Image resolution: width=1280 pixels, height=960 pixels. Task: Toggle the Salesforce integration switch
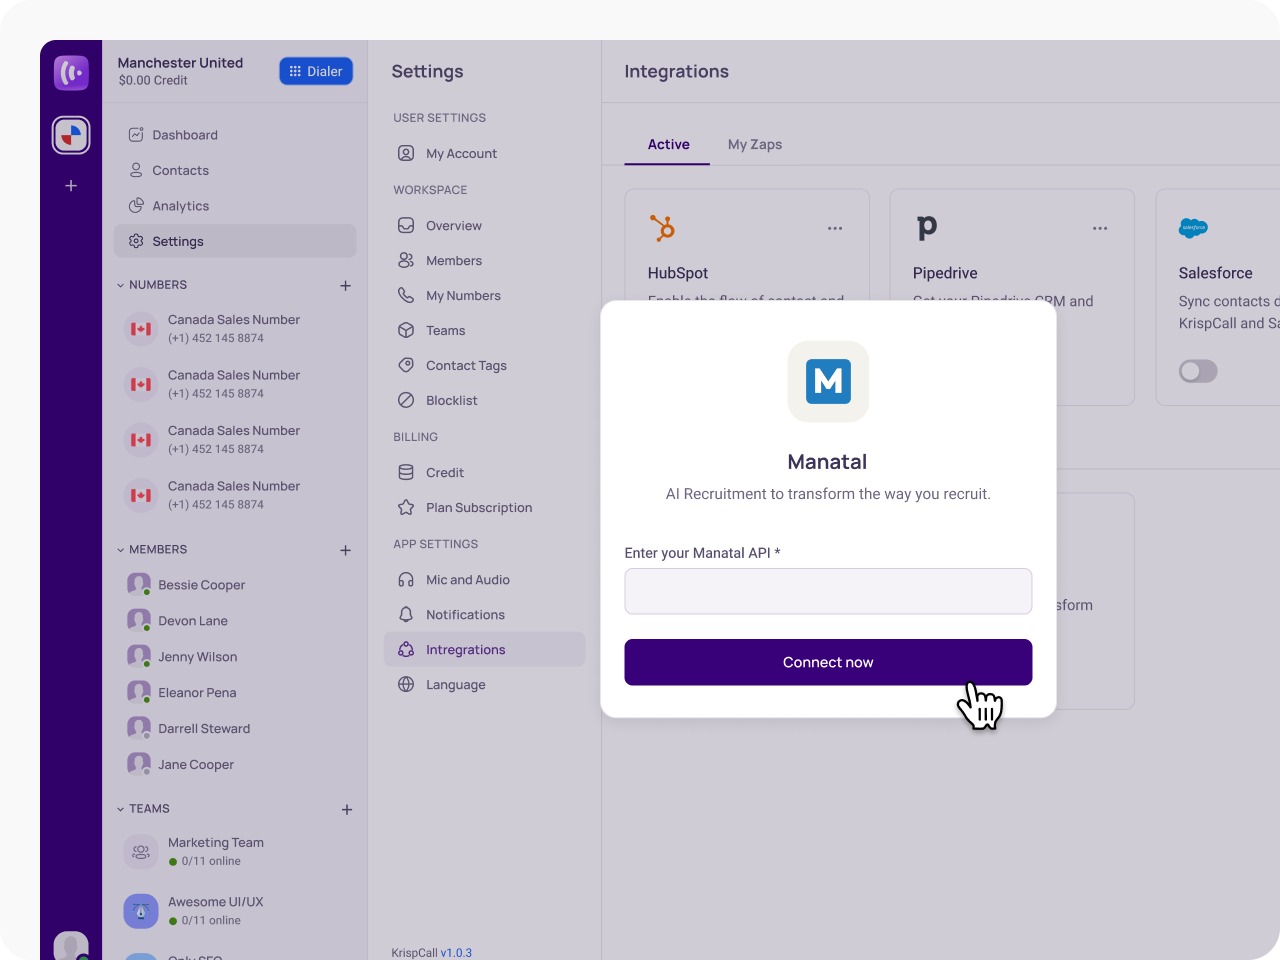click(x=1198, y=372)
